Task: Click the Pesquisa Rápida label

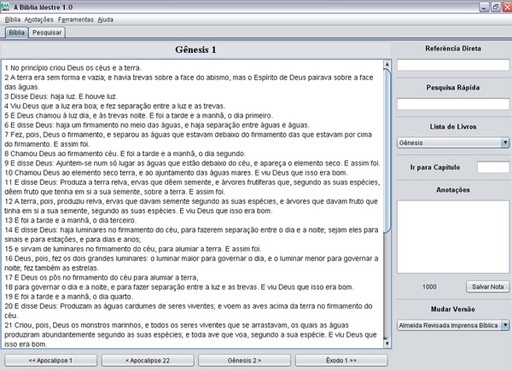Action: 453,87
